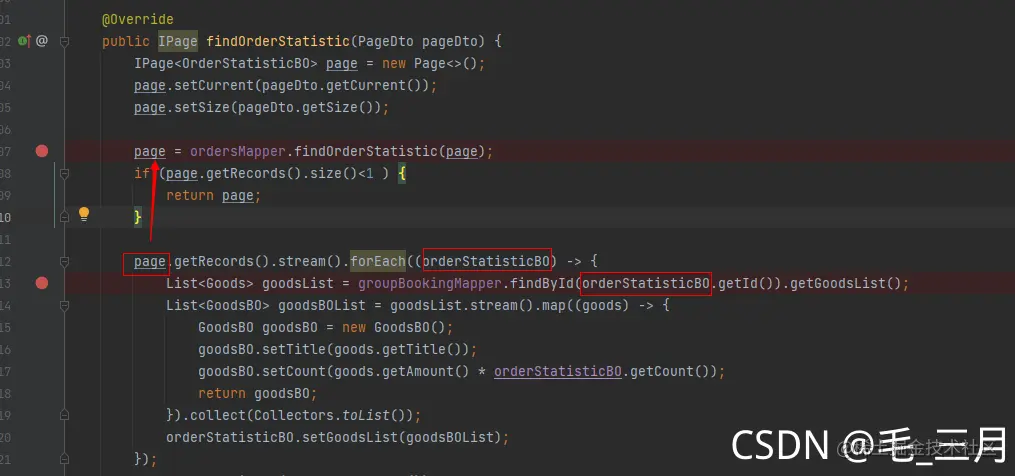Click the findById method call
The height and width of the screenshot is (476, 1015).
[542, 284]
